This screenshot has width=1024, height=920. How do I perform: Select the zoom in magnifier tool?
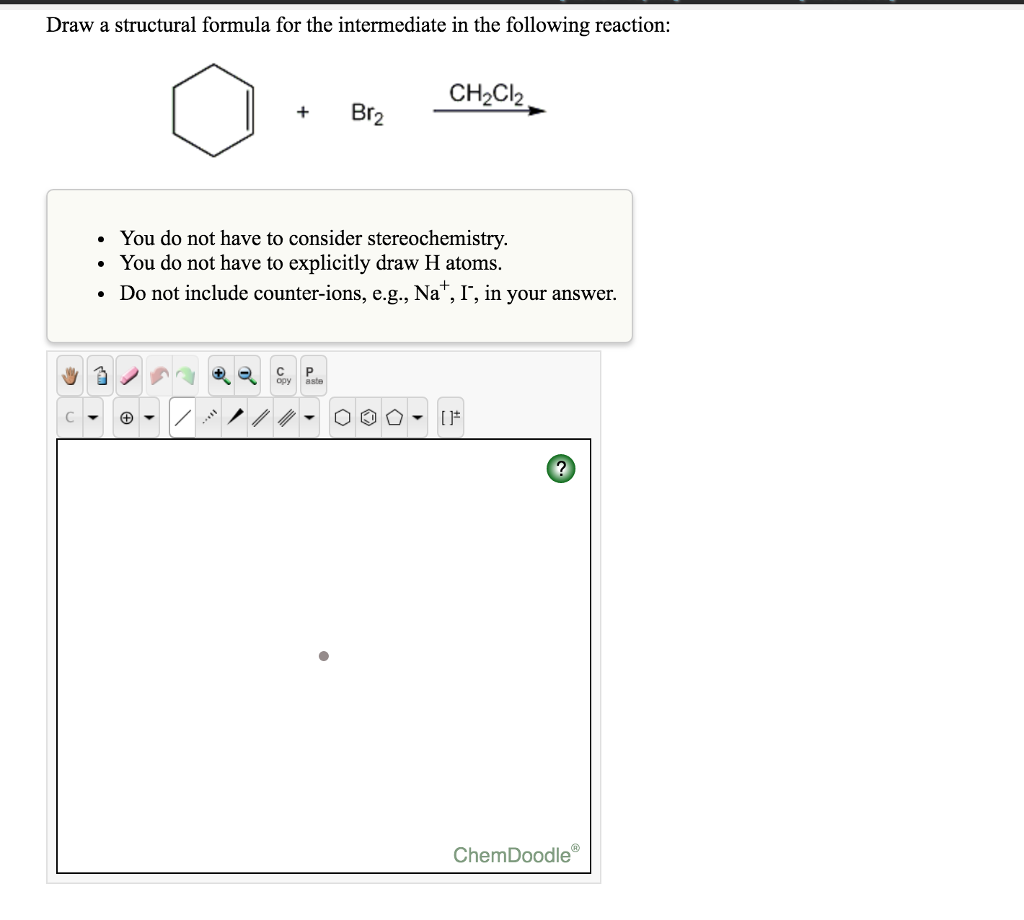tap(220, 375)
